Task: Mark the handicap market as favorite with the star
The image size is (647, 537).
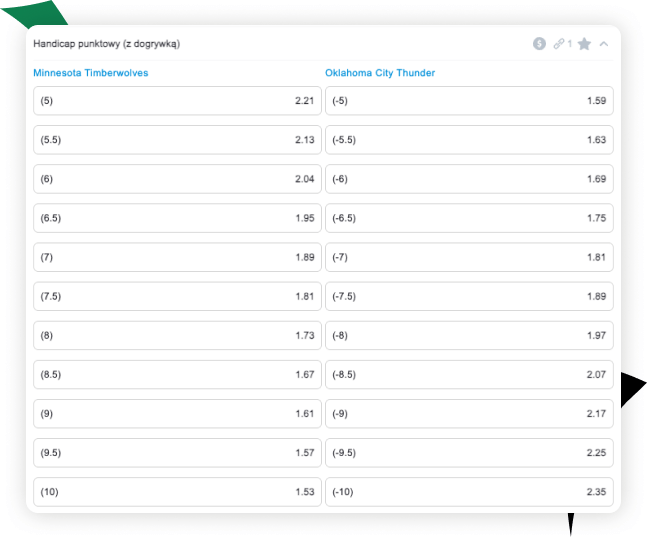Action: pos(584,43)
